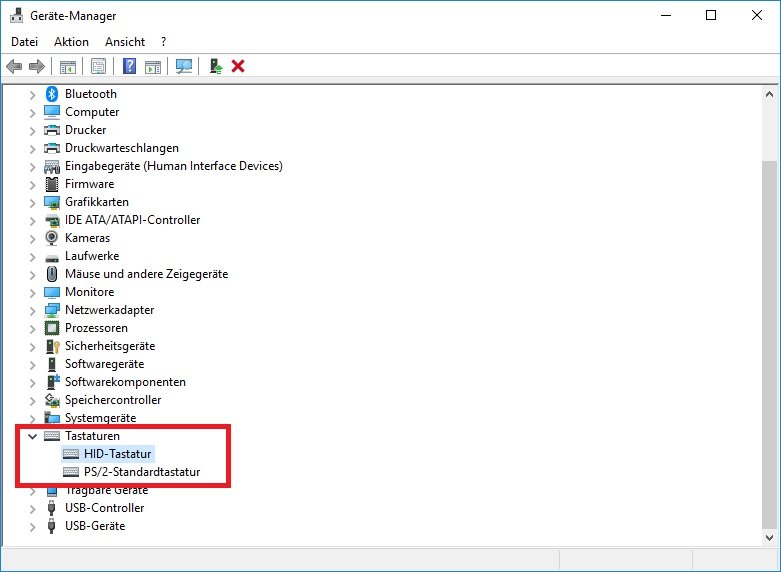Open Help with the blue question mark icon
The image size is (781, 572).
pos(130,66)
